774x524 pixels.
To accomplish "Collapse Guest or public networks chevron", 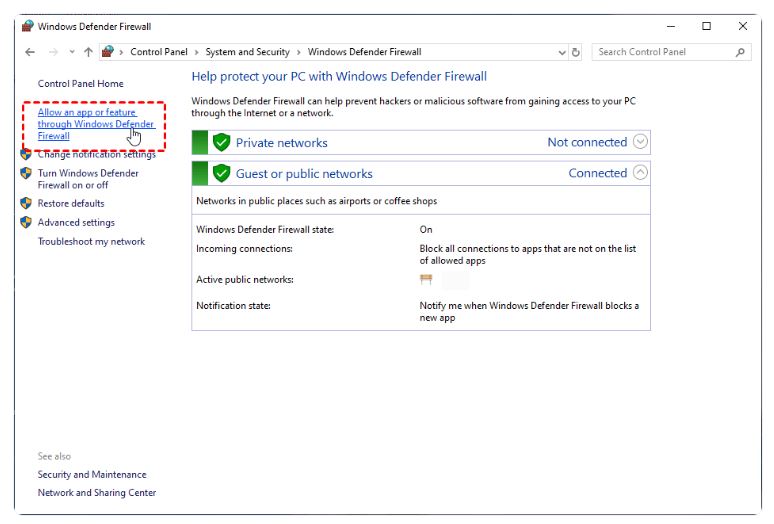I will pyautogui.click(x=640, y=172).
